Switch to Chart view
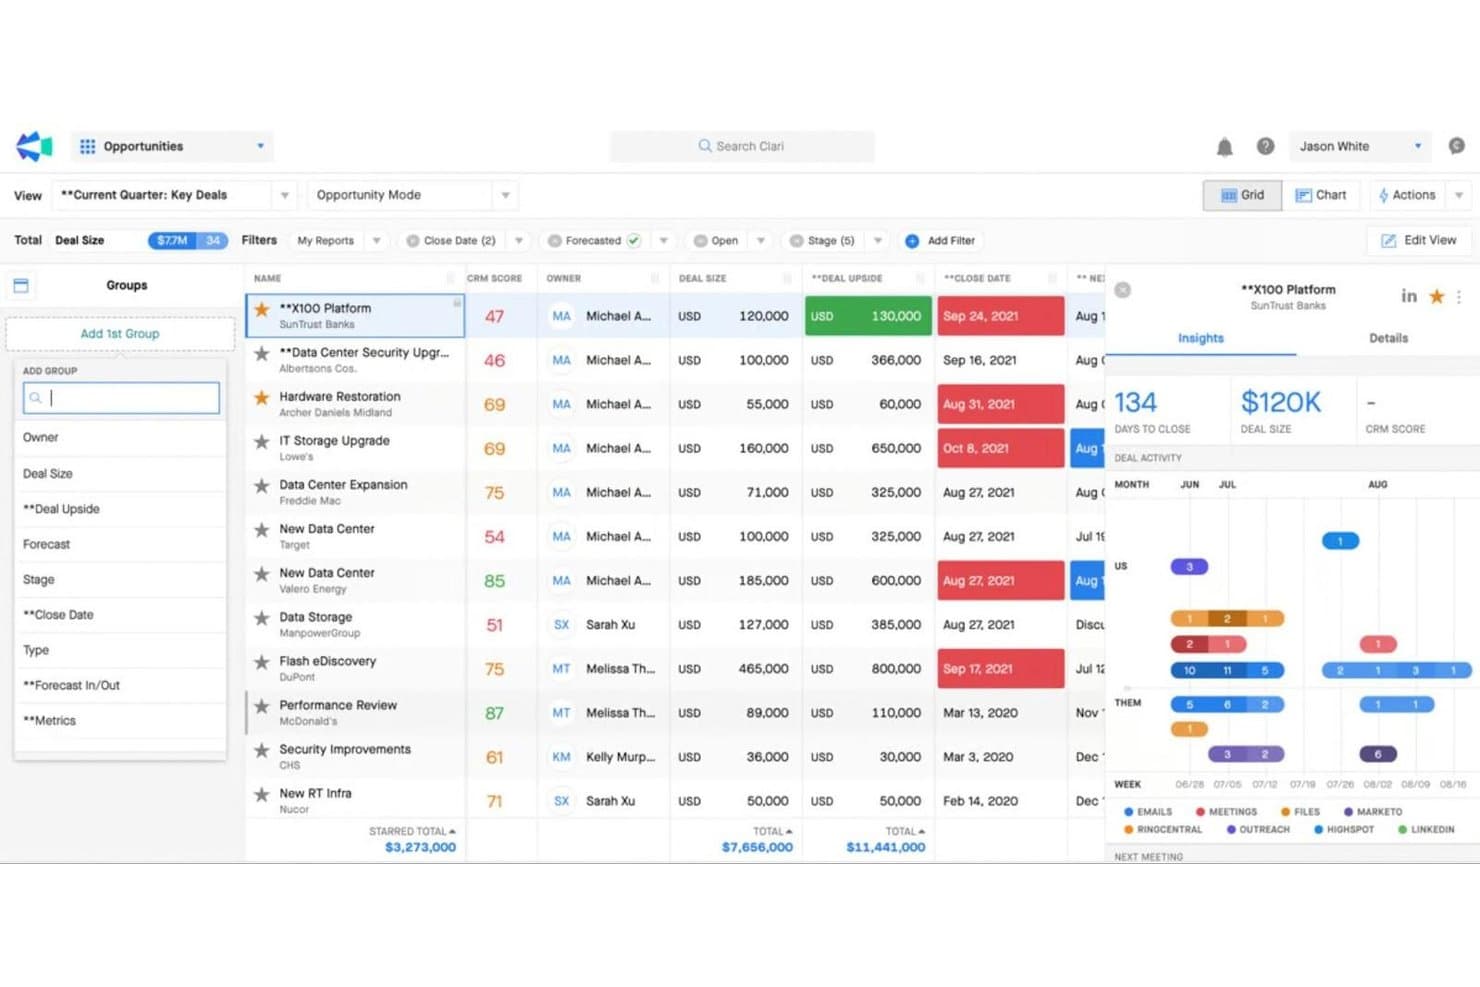1480x987 pixels. pyautogui.click(x=1321, y=196)
